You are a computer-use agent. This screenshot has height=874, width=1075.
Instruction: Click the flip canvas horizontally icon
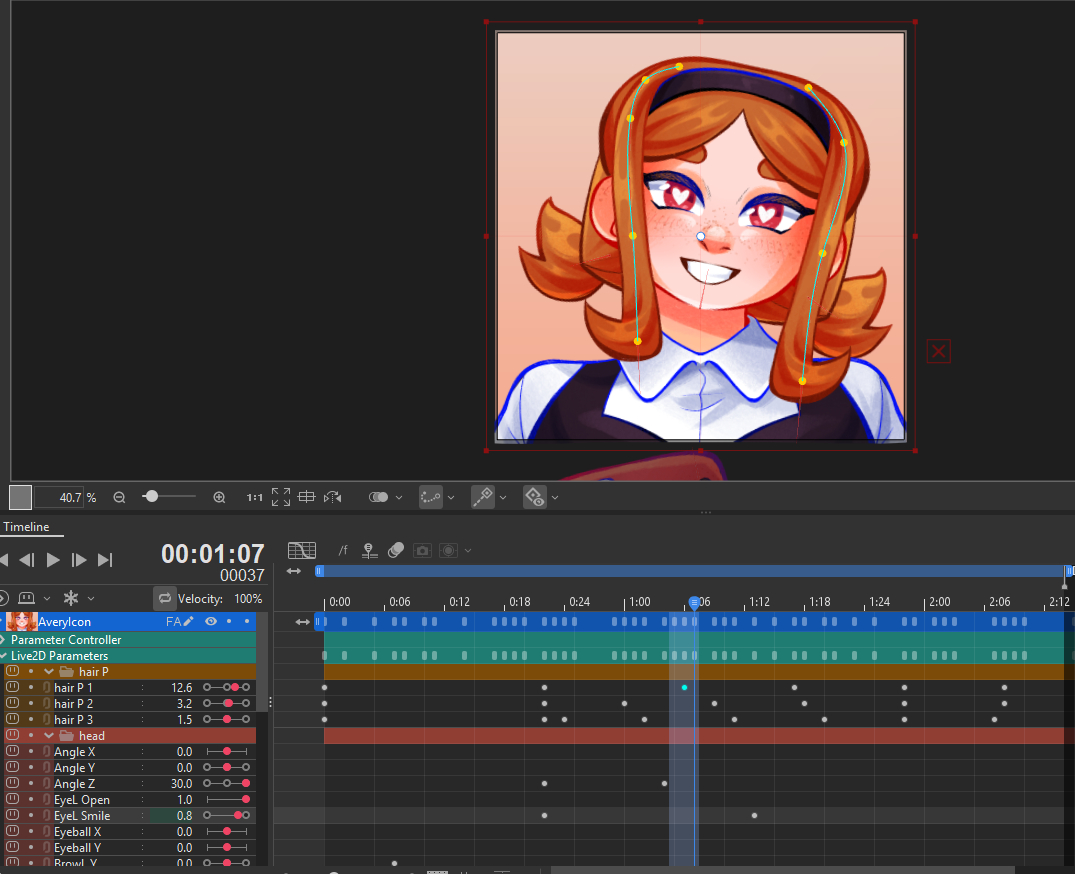tap(333, 497)
